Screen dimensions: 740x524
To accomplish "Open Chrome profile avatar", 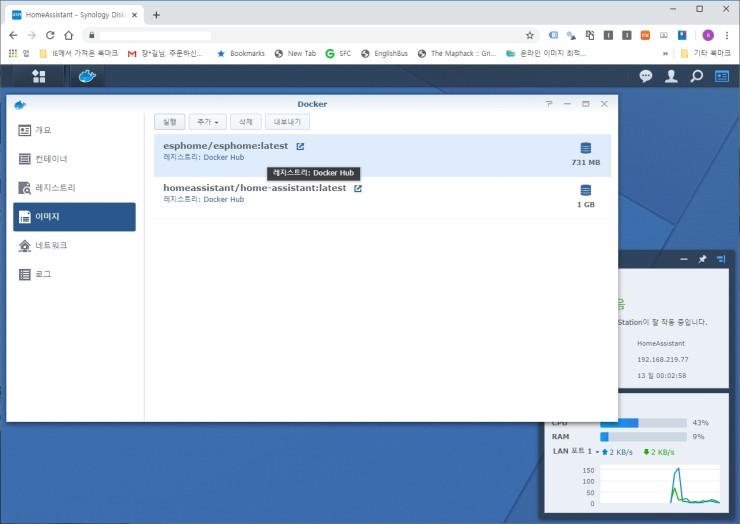I will pyautogui.click(x=708, y=35).
